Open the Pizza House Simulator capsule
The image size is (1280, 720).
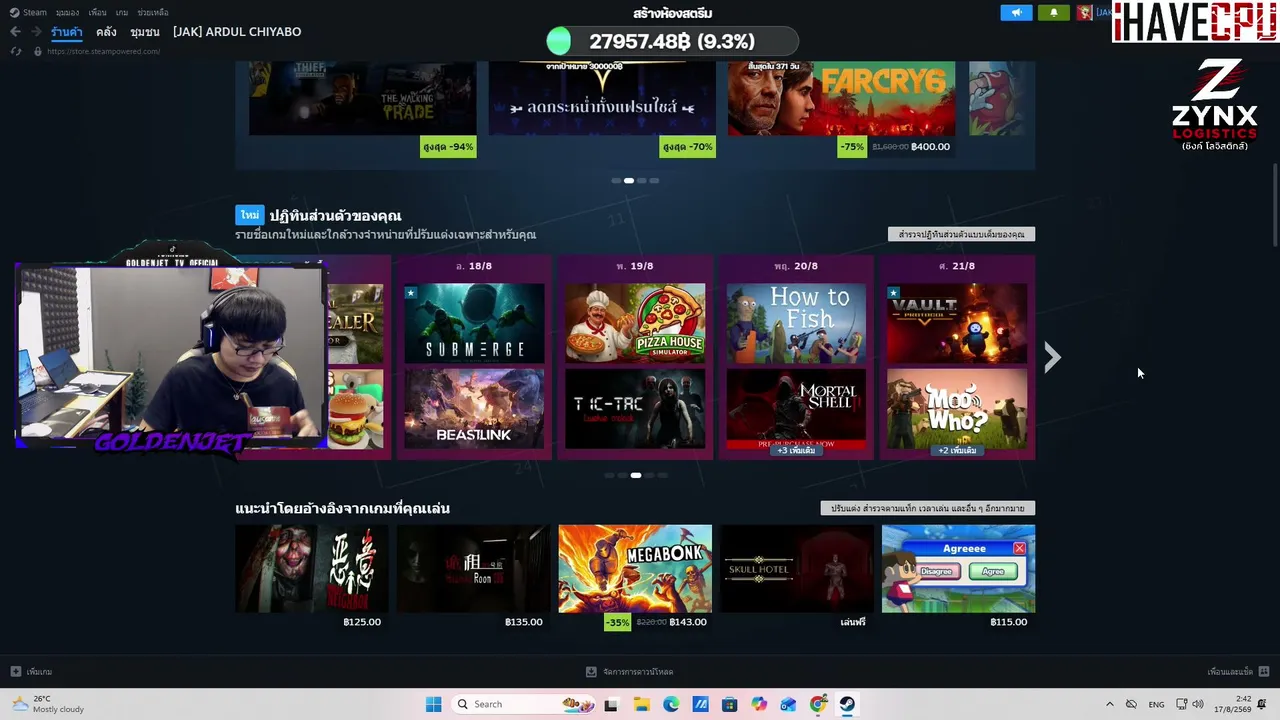pyautogui.click(x=635, y=323)
